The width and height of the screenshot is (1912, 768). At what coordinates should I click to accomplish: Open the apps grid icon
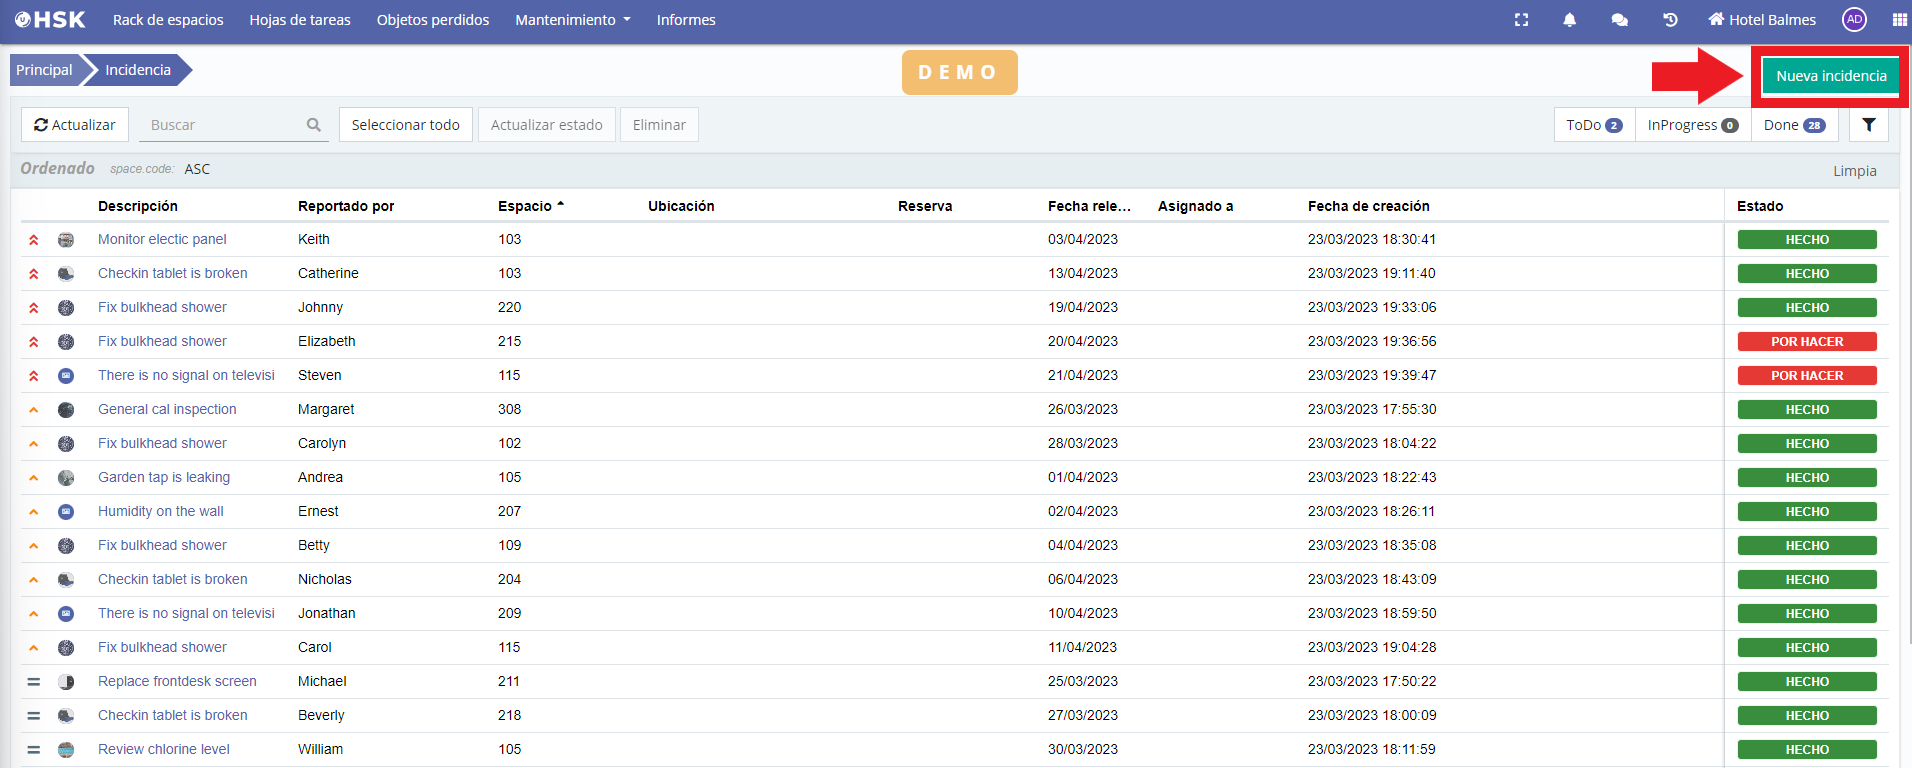point(1899,20)
